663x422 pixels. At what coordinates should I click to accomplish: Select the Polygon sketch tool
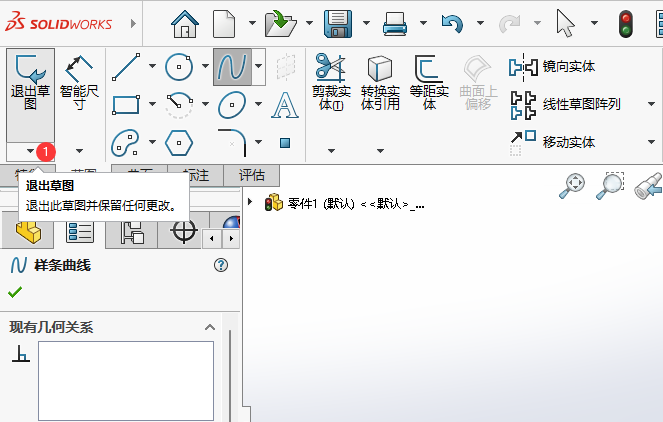pos(179,142)
